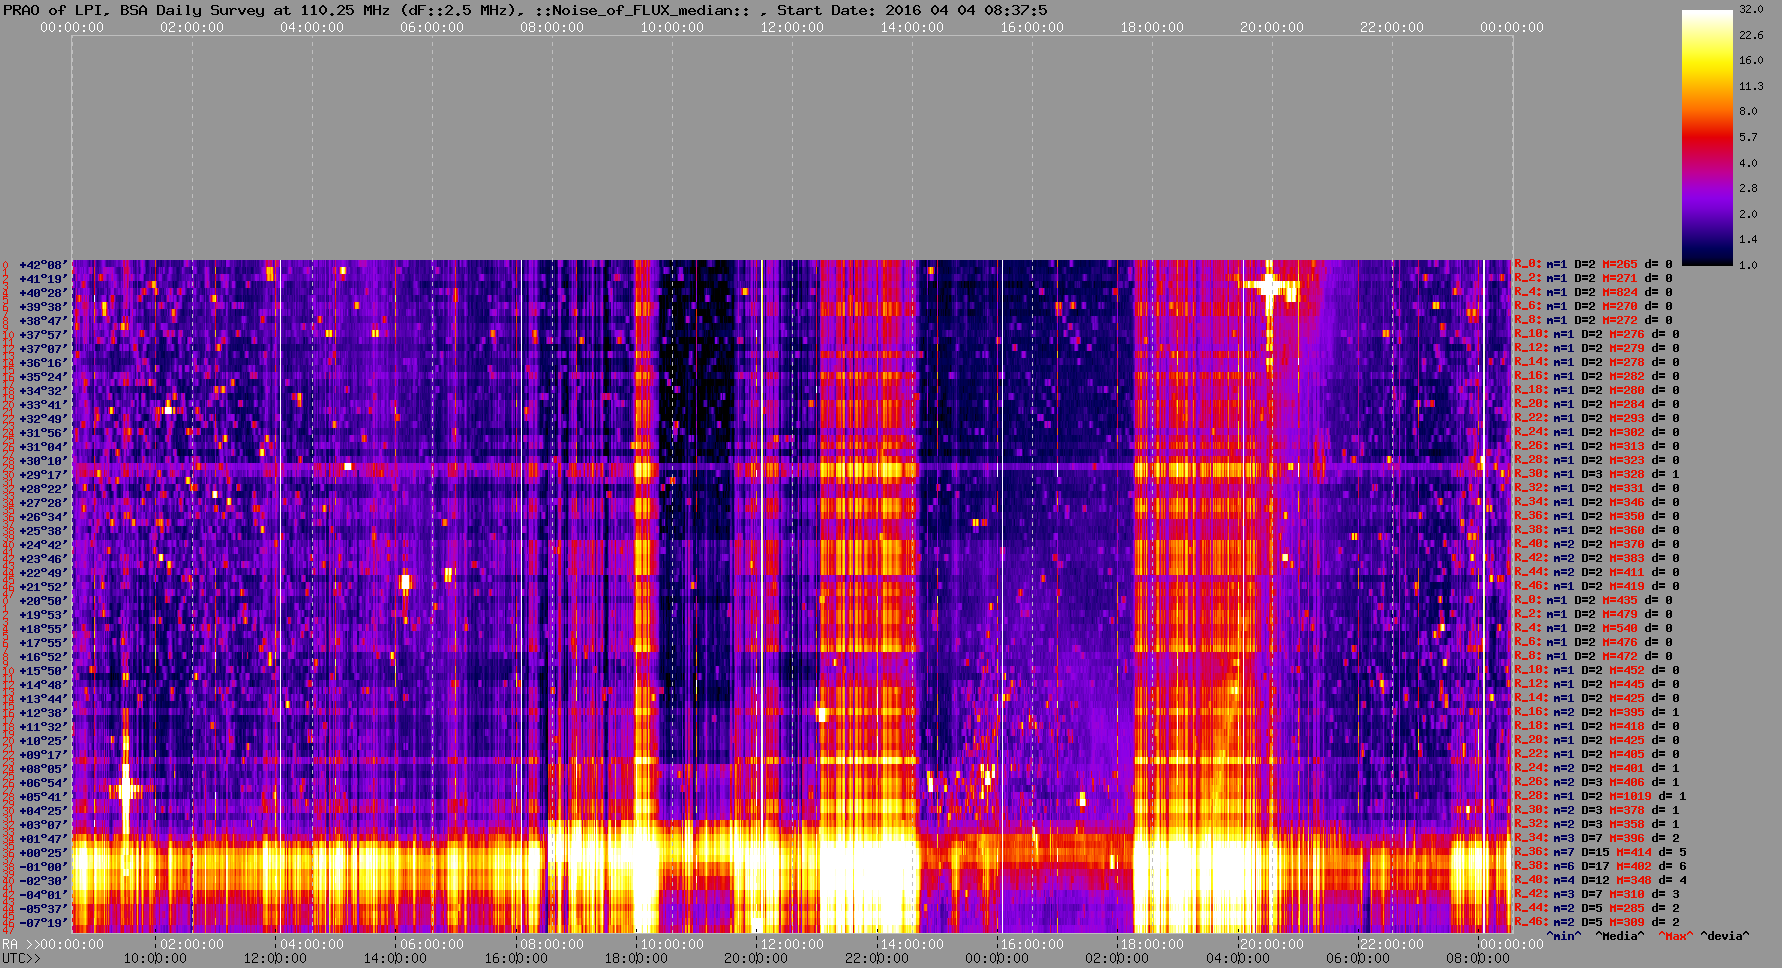Click declination label +04°25'

click(44, 811)
